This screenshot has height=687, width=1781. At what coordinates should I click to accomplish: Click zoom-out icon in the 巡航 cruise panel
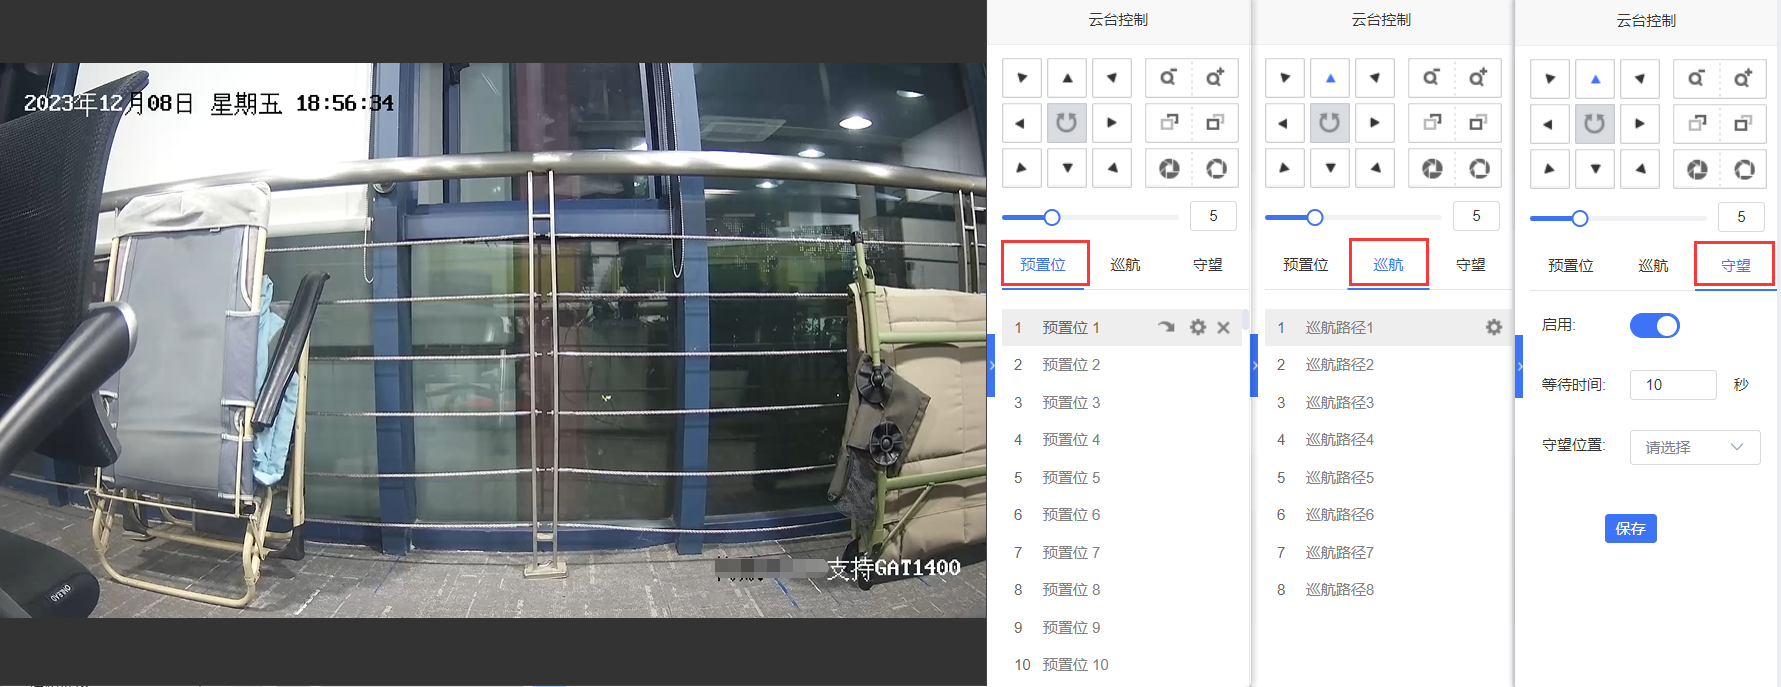(x=1431, y=78)
